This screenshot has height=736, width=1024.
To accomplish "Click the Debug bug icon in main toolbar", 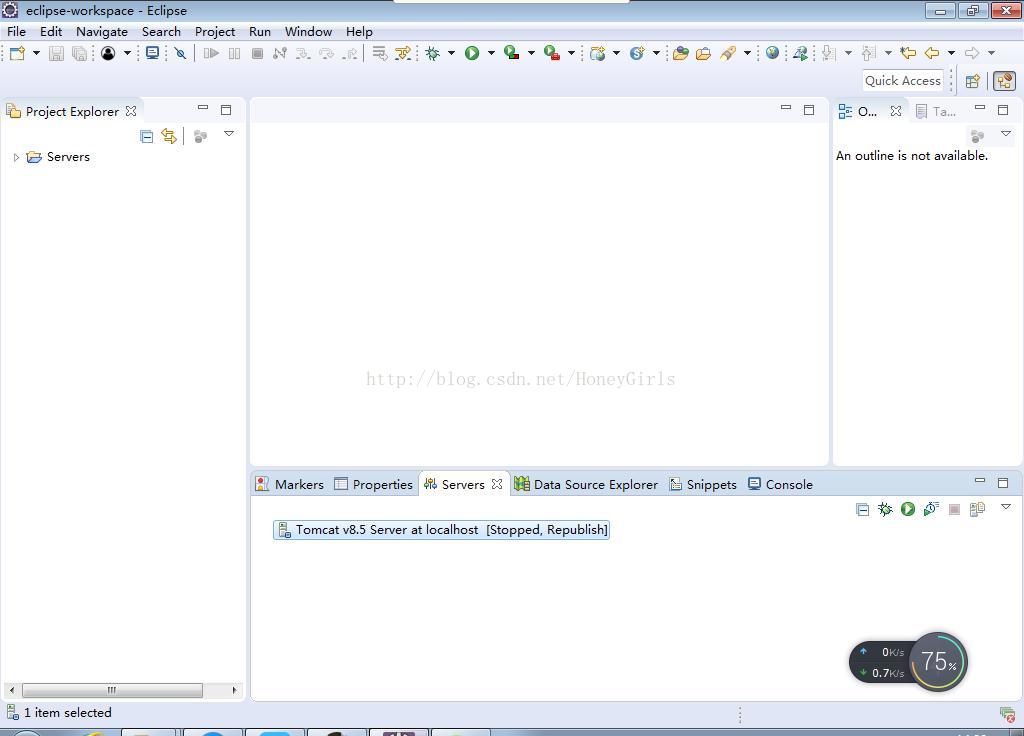I will click(432, 53).
